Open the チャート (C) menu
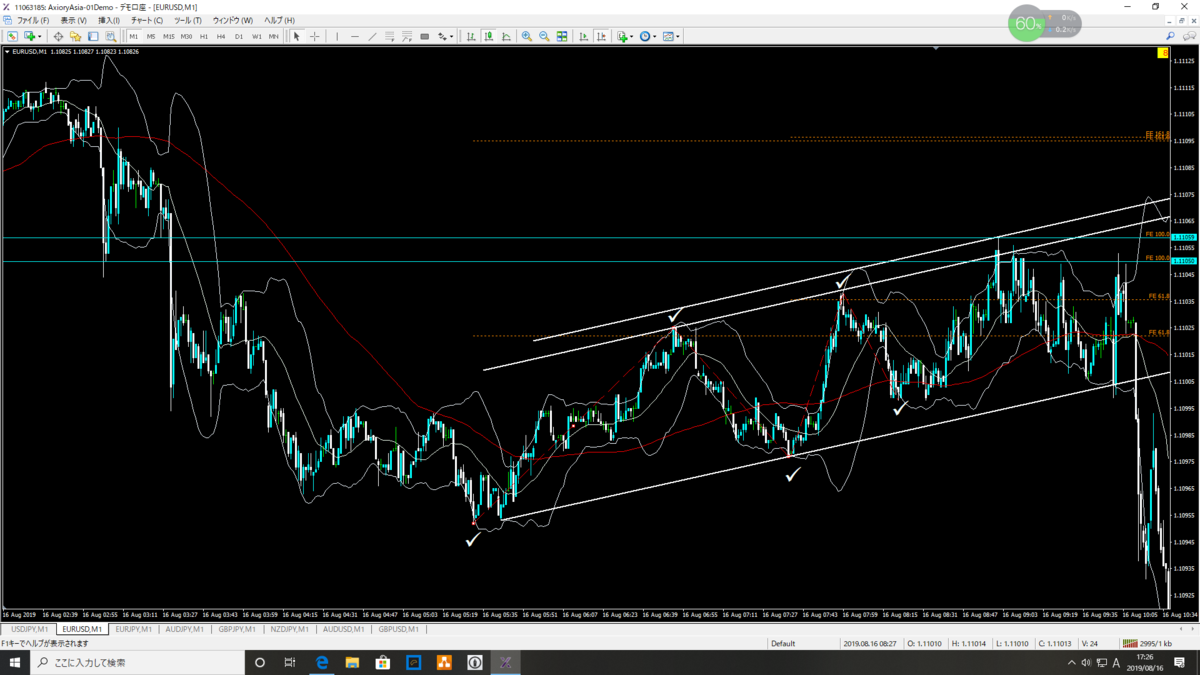Image resolution: width=1200 pixels, height=675 pixels. pyautogui.click(x=147, y=20)
